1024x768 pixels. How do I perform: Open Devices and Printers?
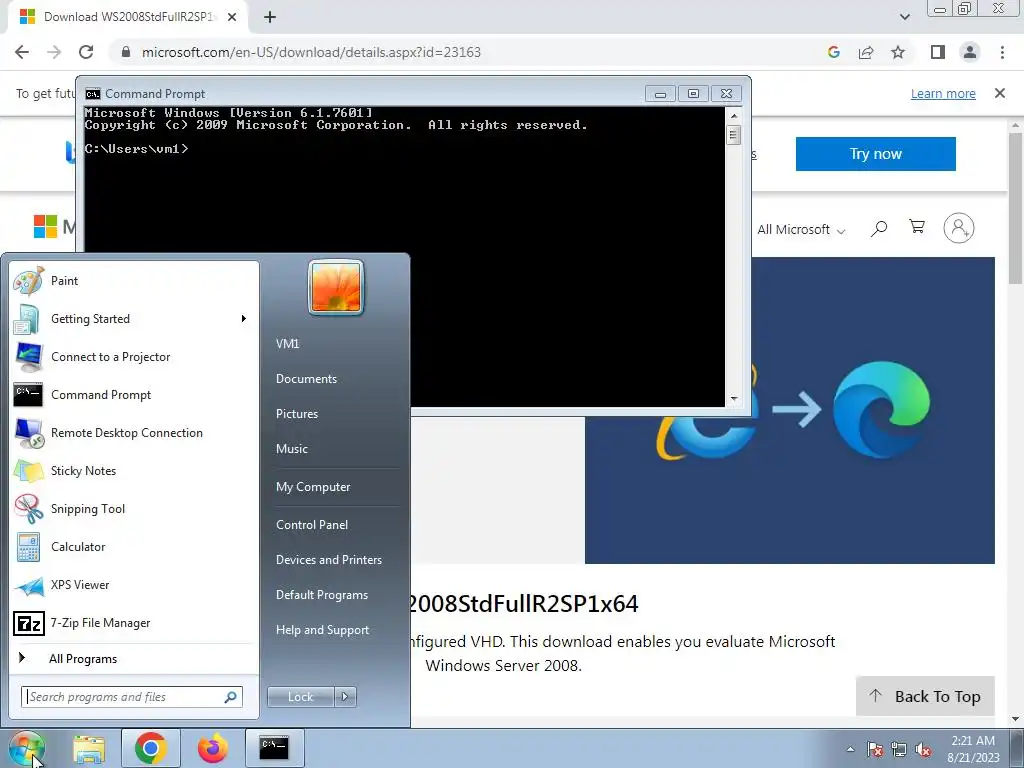[328, 560]
